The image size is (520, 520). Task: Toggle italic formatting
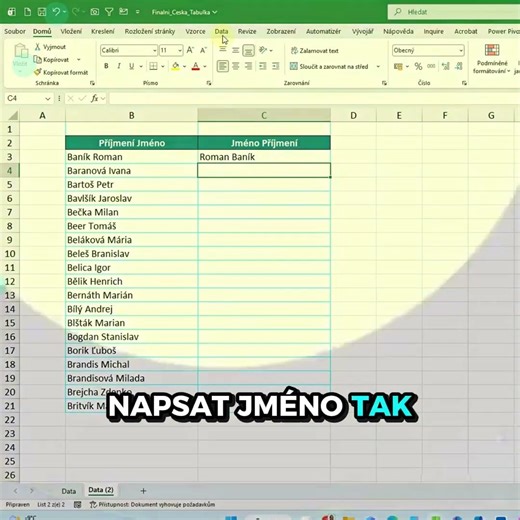[119, 66]
